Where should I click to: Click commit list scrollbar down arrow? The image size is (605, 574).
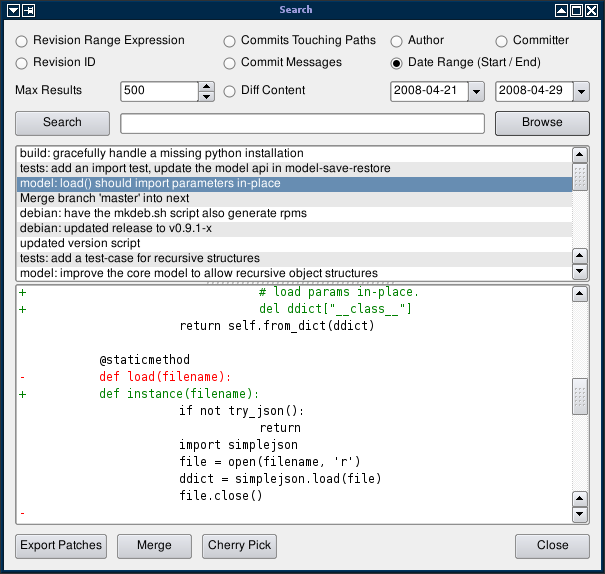tap(580, 271)
